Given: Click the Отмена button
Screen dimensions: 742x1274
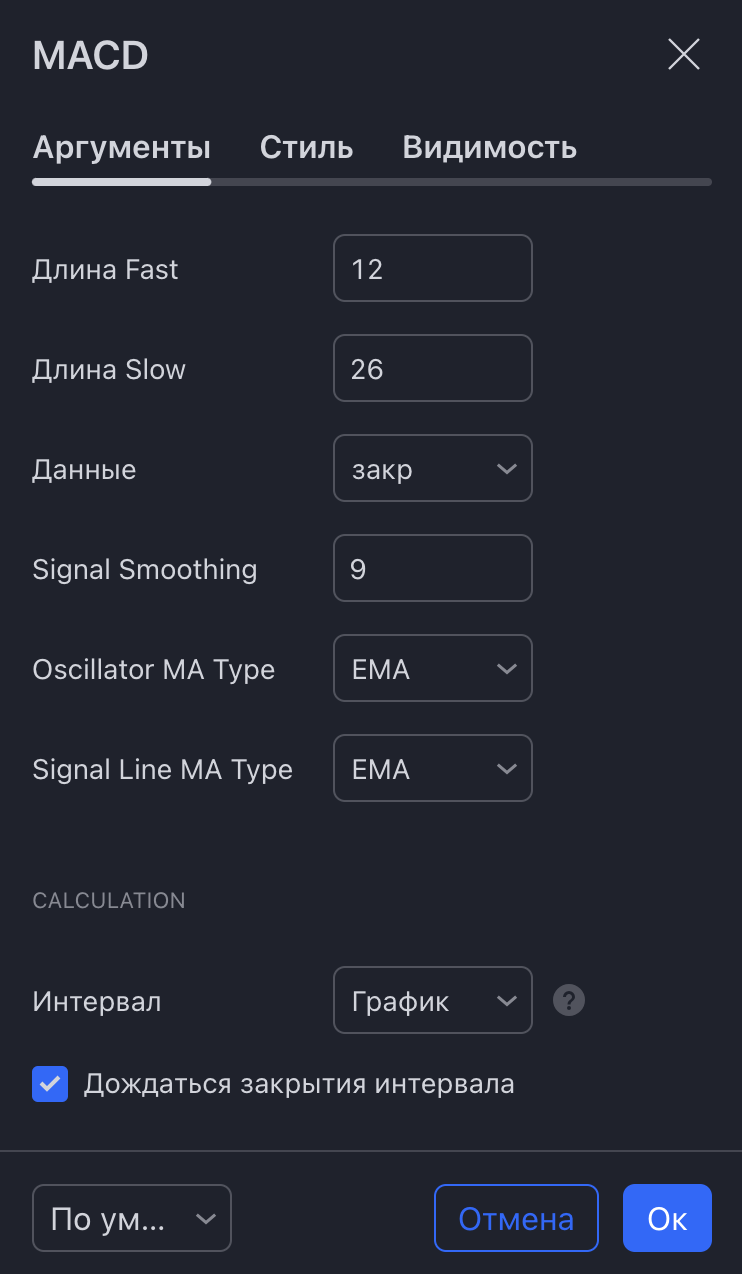Looking at the screenshot, I should point(516,1218).
